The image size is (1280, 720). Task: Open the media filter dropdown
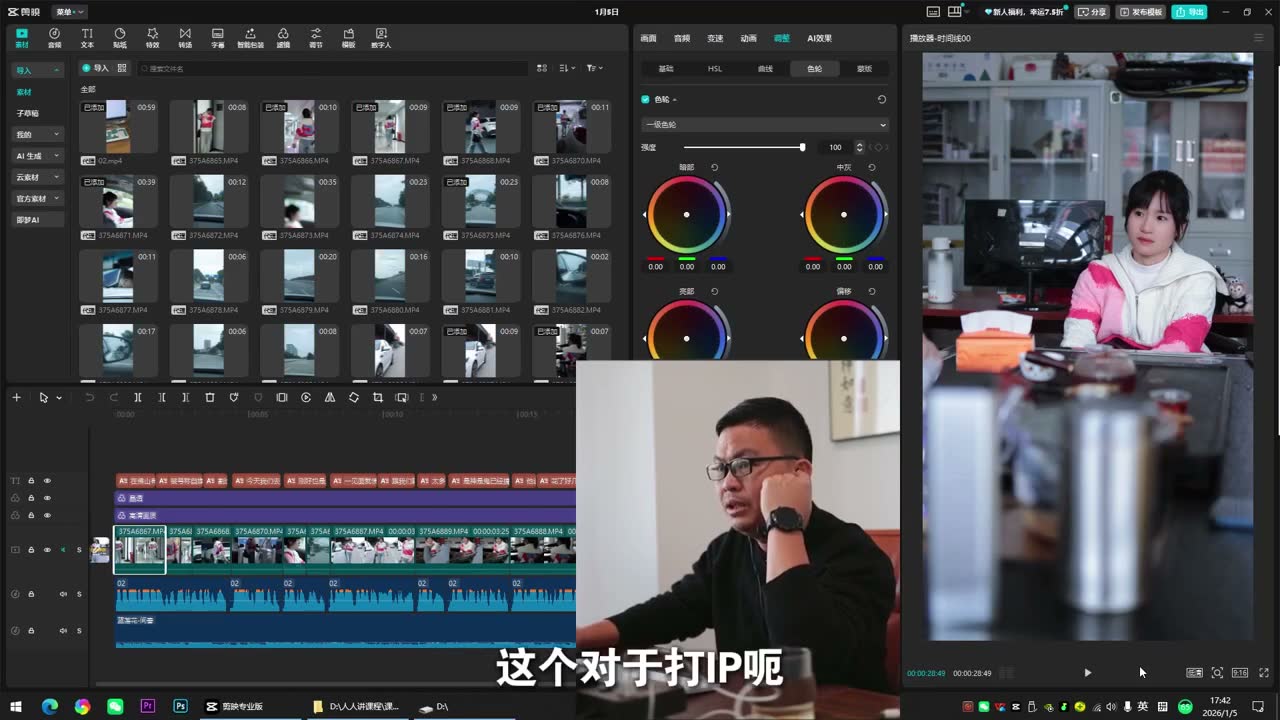point(594,68)
